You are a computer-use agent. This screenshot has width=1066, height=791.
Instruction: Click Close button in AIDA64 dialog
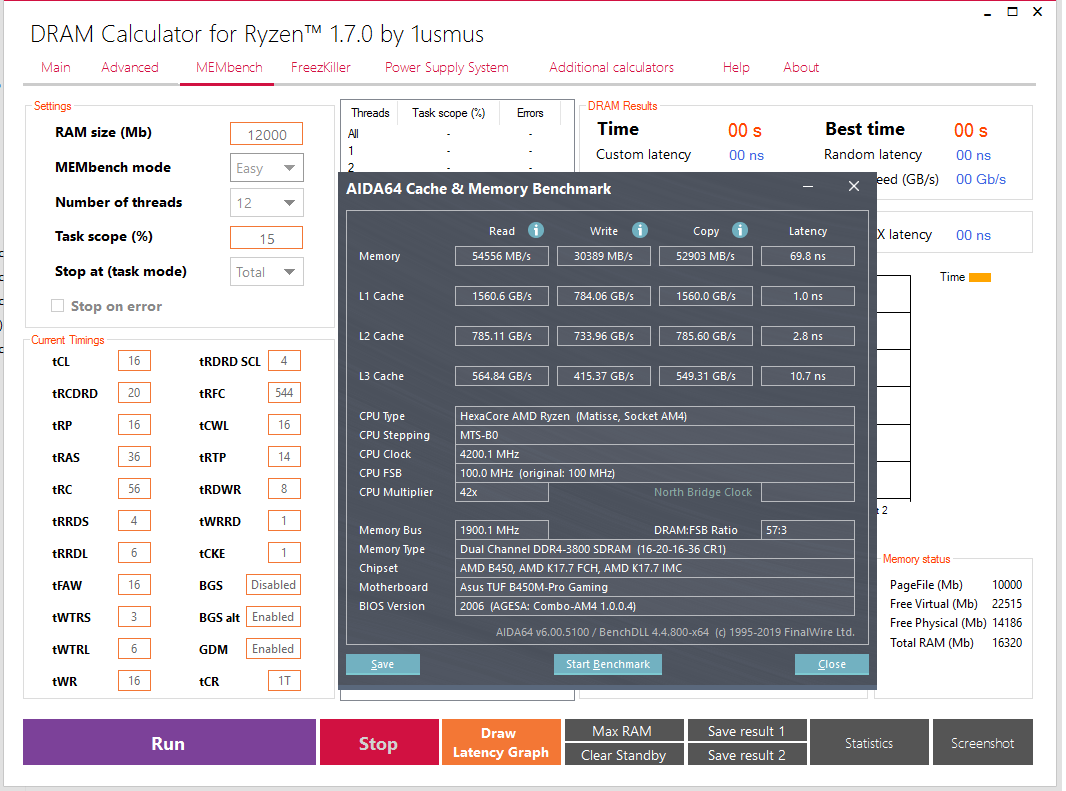(831, 664)
